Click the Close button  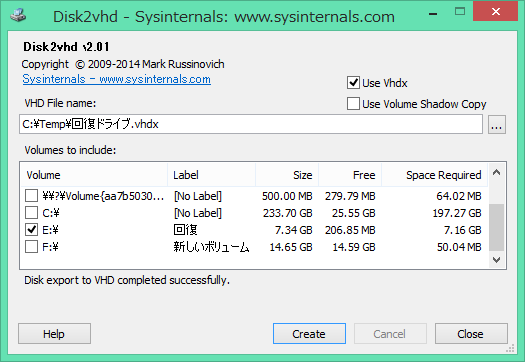point(471,334)
